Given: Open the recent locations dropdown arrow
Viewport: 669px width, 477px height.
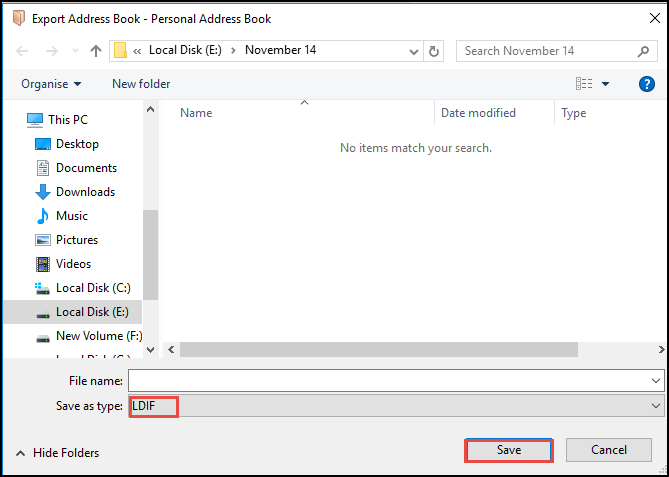Looking at the screenshot, I should (x=76, y=51).
